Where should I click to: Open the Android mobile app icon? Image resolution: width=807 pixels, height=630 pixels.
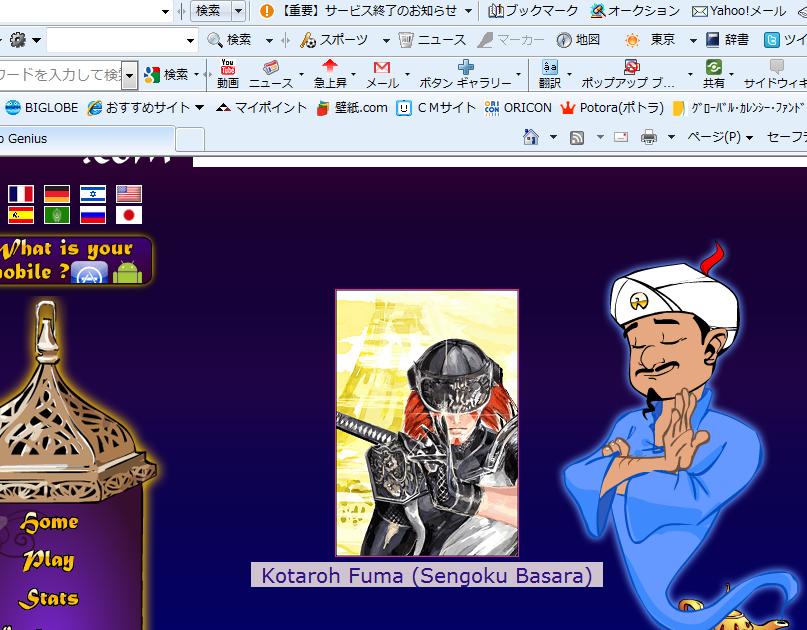(x=127, y=272)
